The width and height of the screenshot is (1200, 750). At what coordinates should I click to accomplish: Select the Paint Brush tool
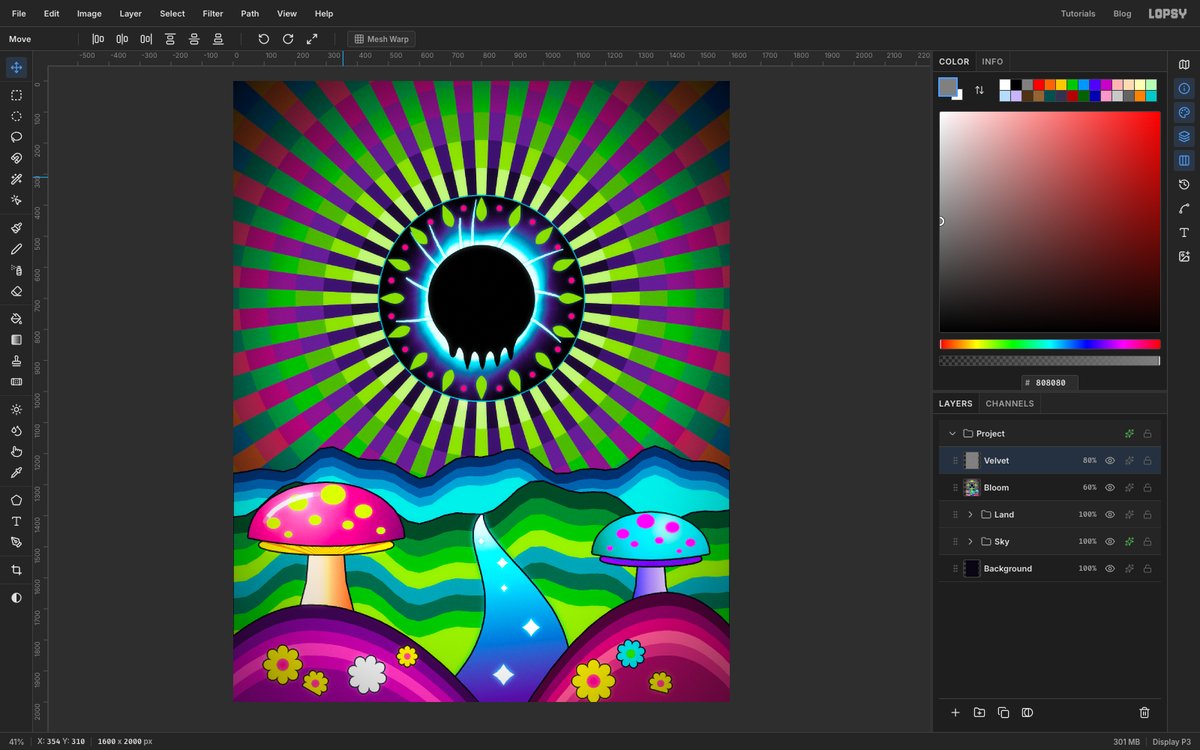click(x=16, y=228)
